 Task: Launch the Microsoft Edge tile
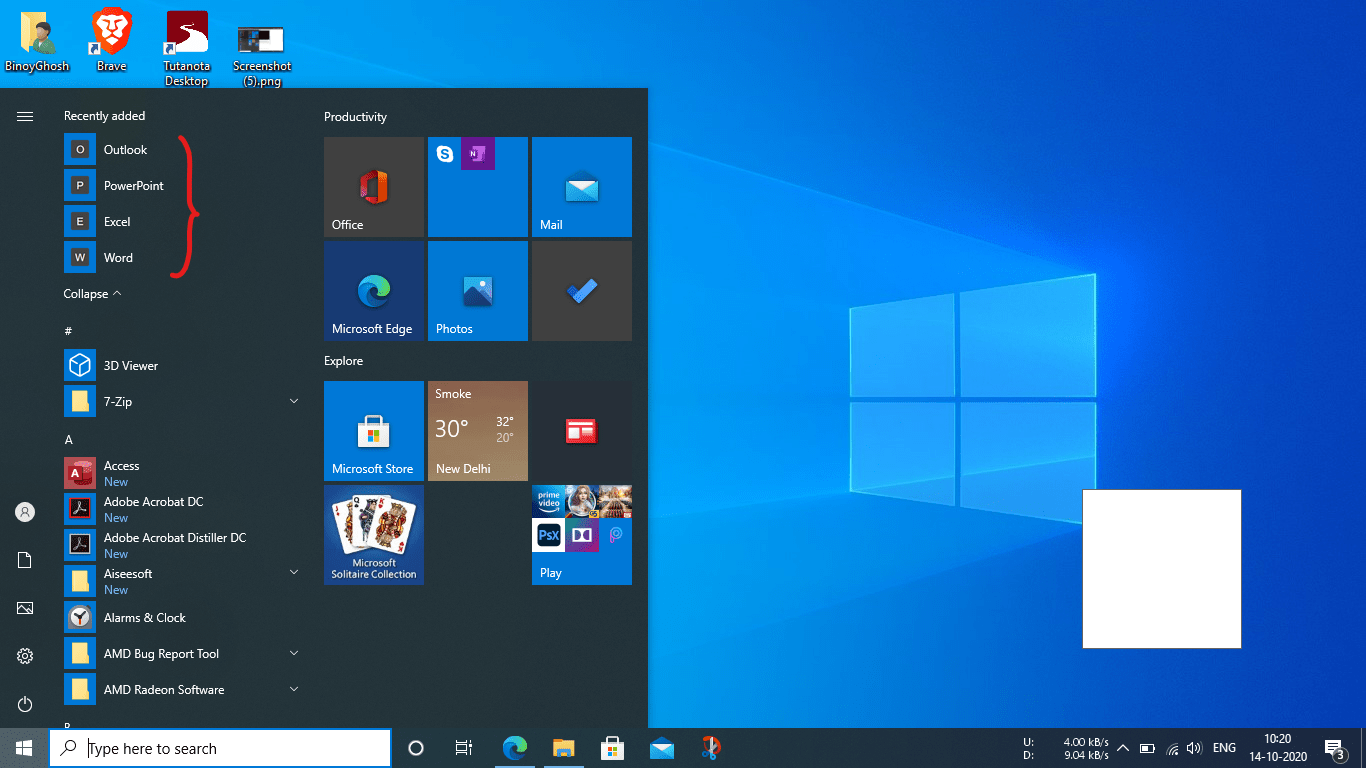point(374,291)
